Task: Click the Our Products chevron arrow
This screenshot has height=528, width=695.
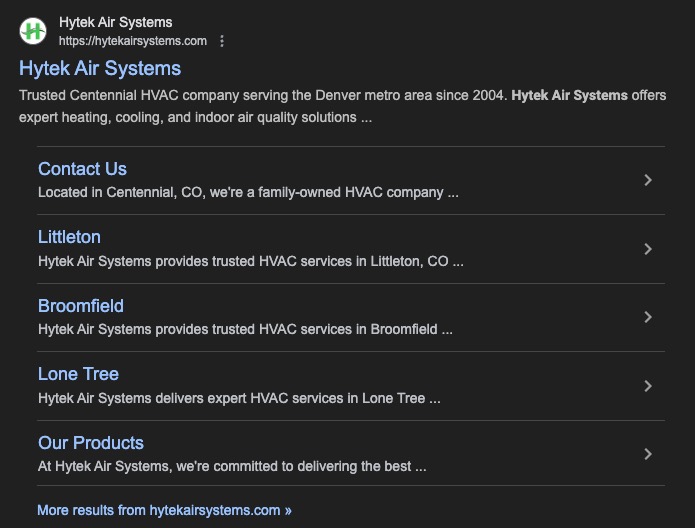Action: (648, 454)
